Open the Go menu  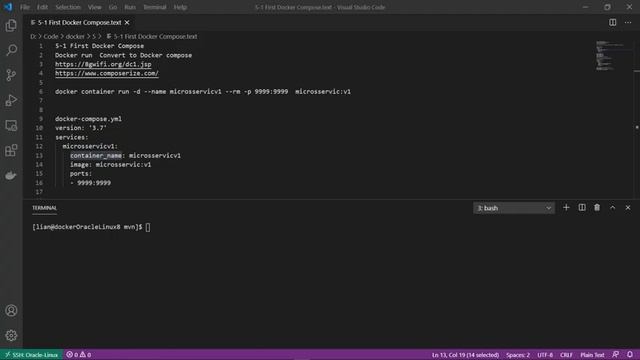tap(113, 7)
